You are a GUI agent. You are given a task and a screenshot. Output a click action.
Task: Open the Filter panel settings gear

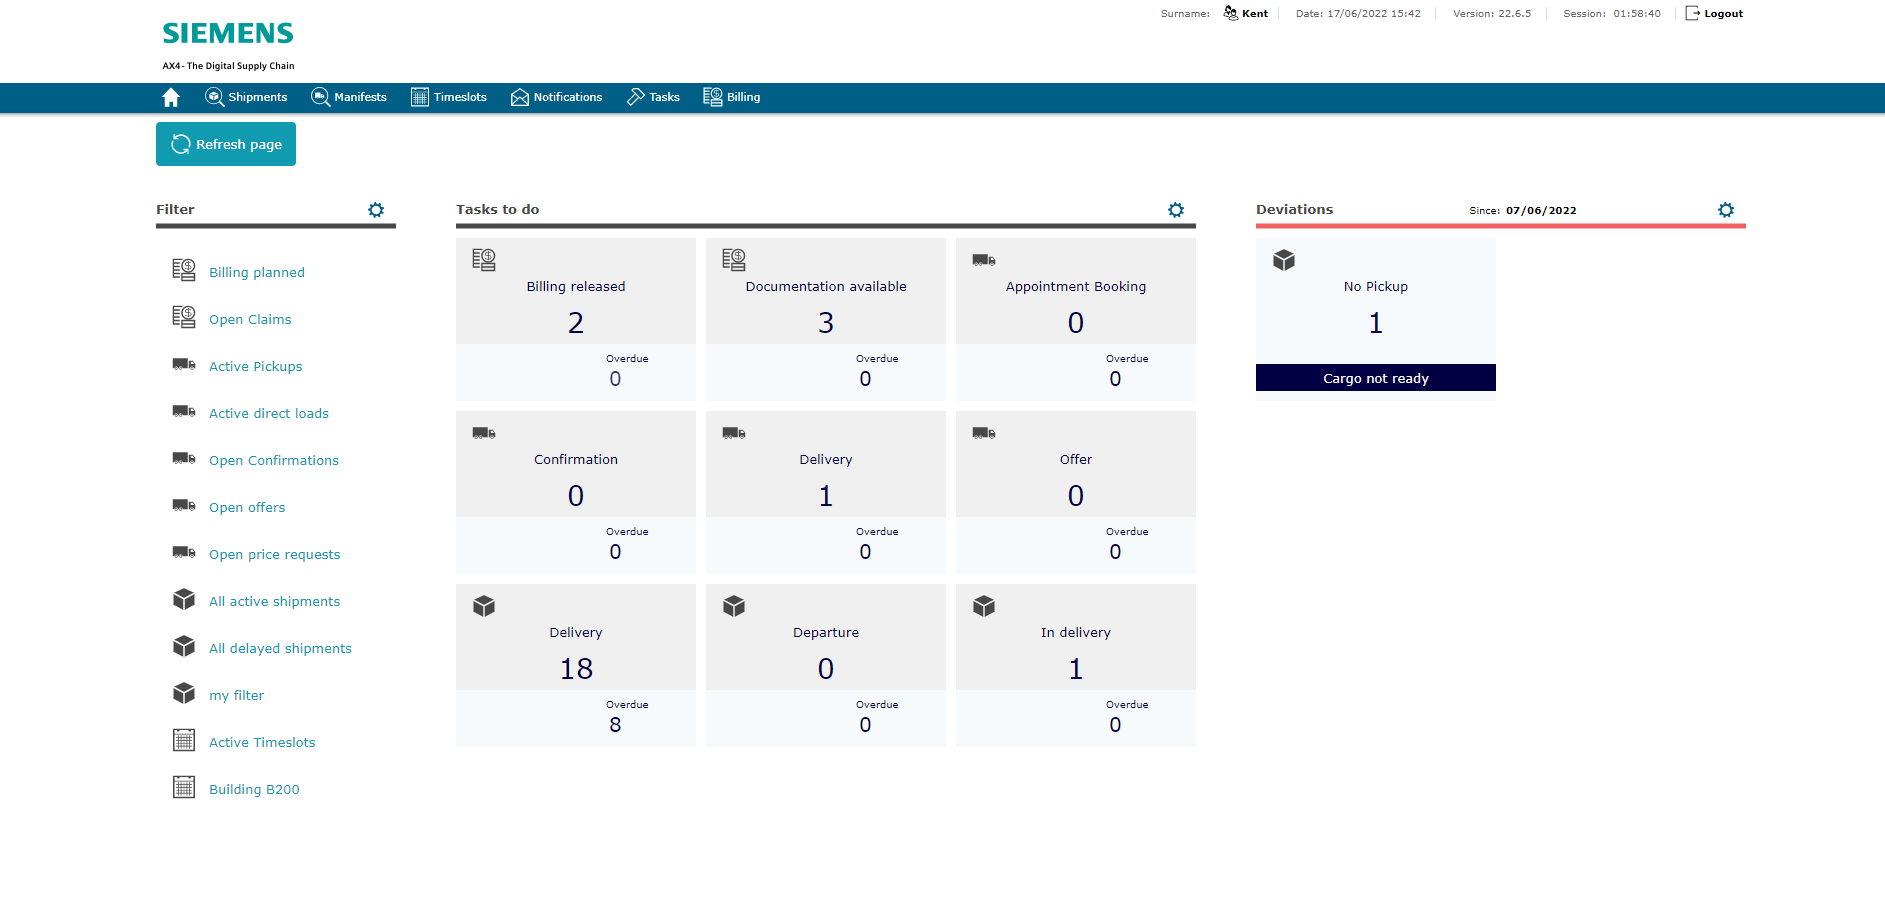[x=376, y=210]
